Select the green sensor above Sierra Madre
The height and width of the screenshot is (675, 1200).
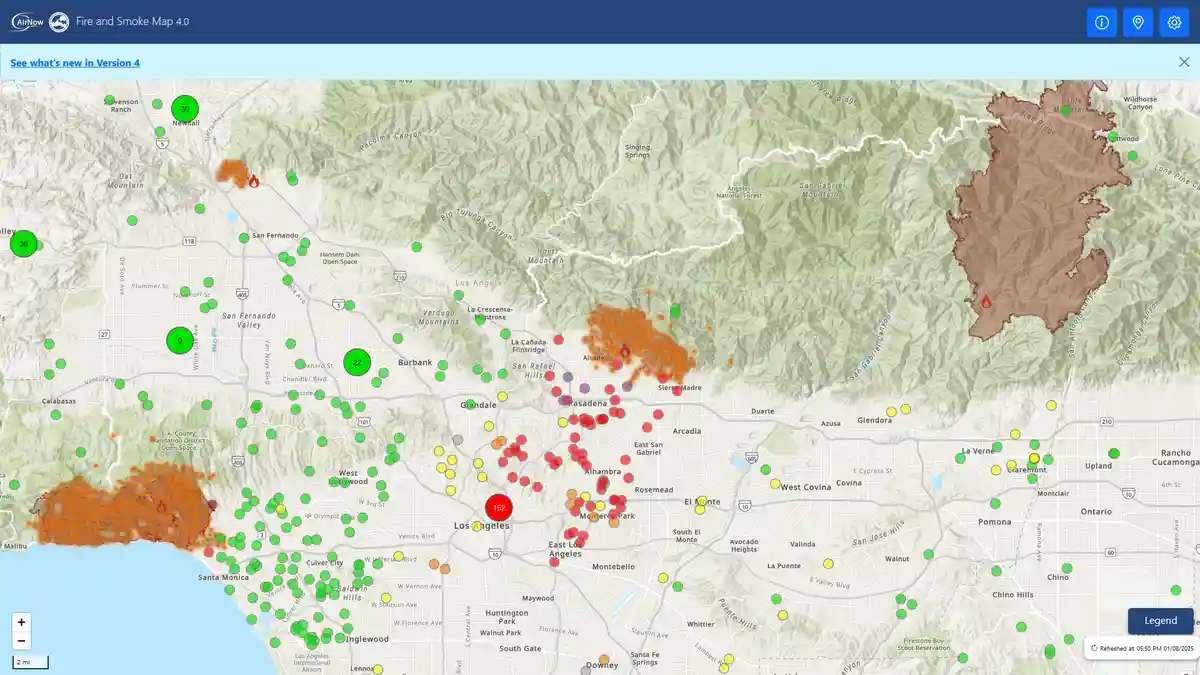[x=673, y=312]
